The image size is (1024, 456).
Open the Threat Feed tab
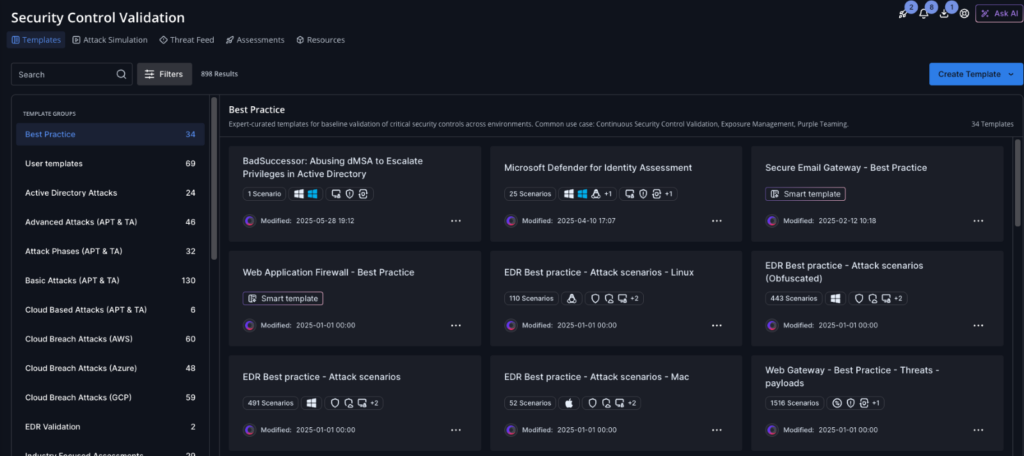click(x=187, y=40)
